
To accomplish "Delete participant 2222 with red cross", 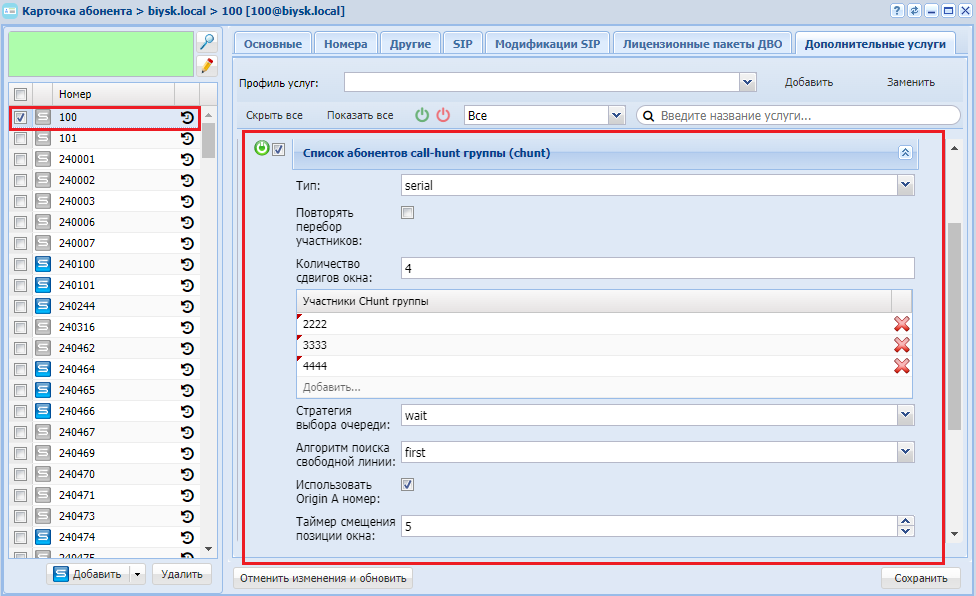I will [901, 323].
